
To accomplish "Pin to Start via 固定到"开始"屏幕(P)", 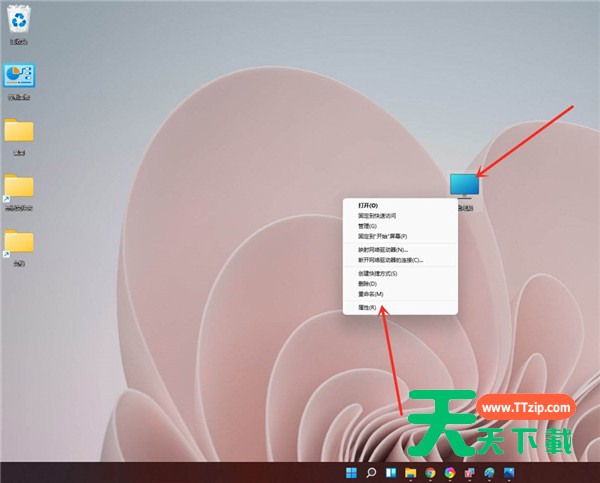I will pos(383,237).
